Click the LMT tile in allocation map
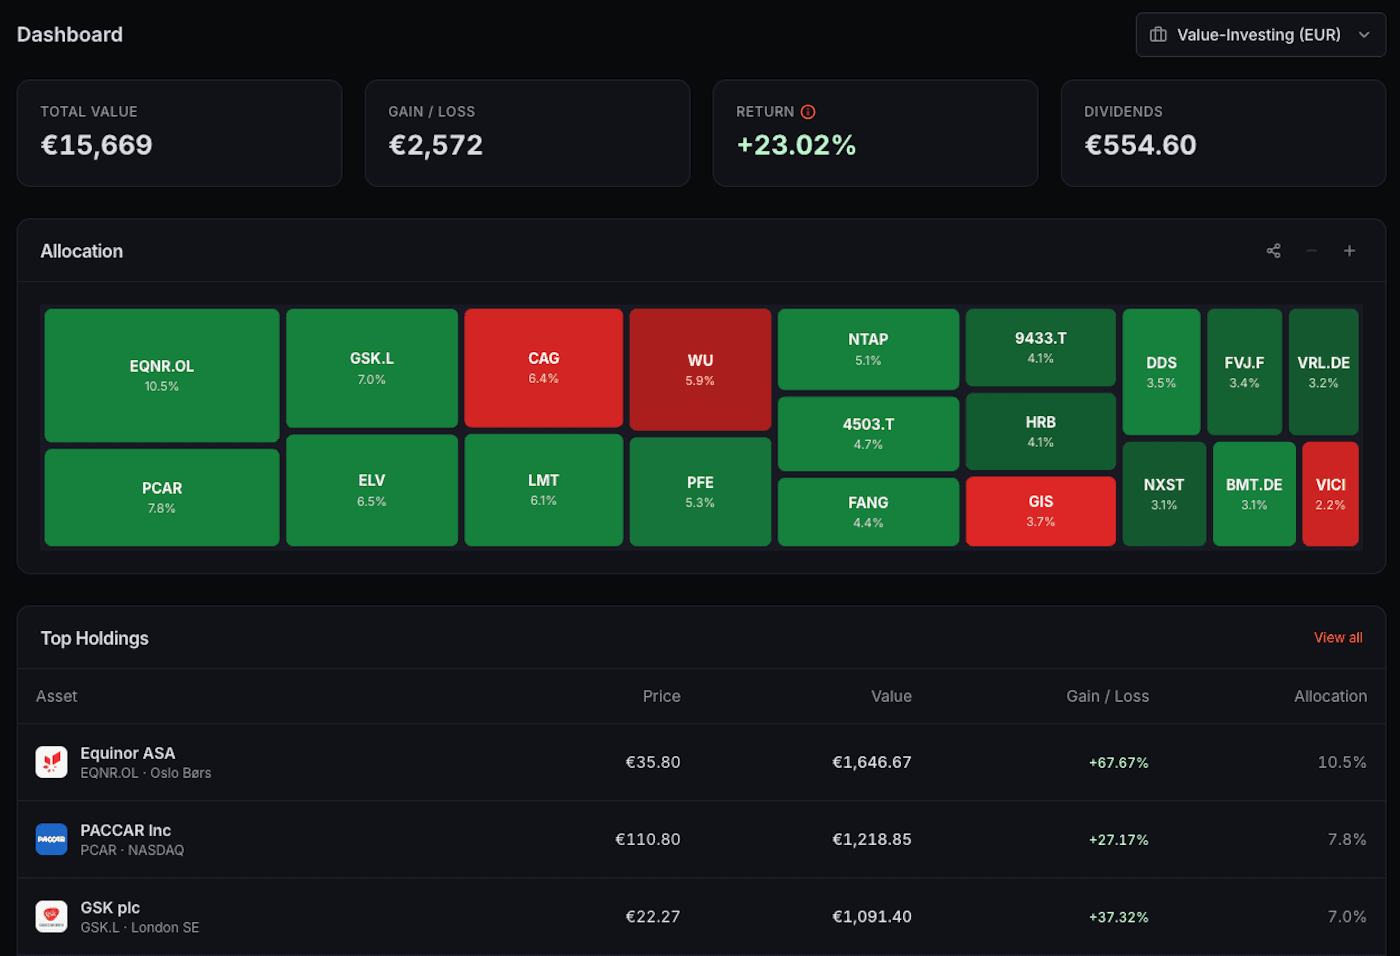1400x956 pixels. [544, 490]
